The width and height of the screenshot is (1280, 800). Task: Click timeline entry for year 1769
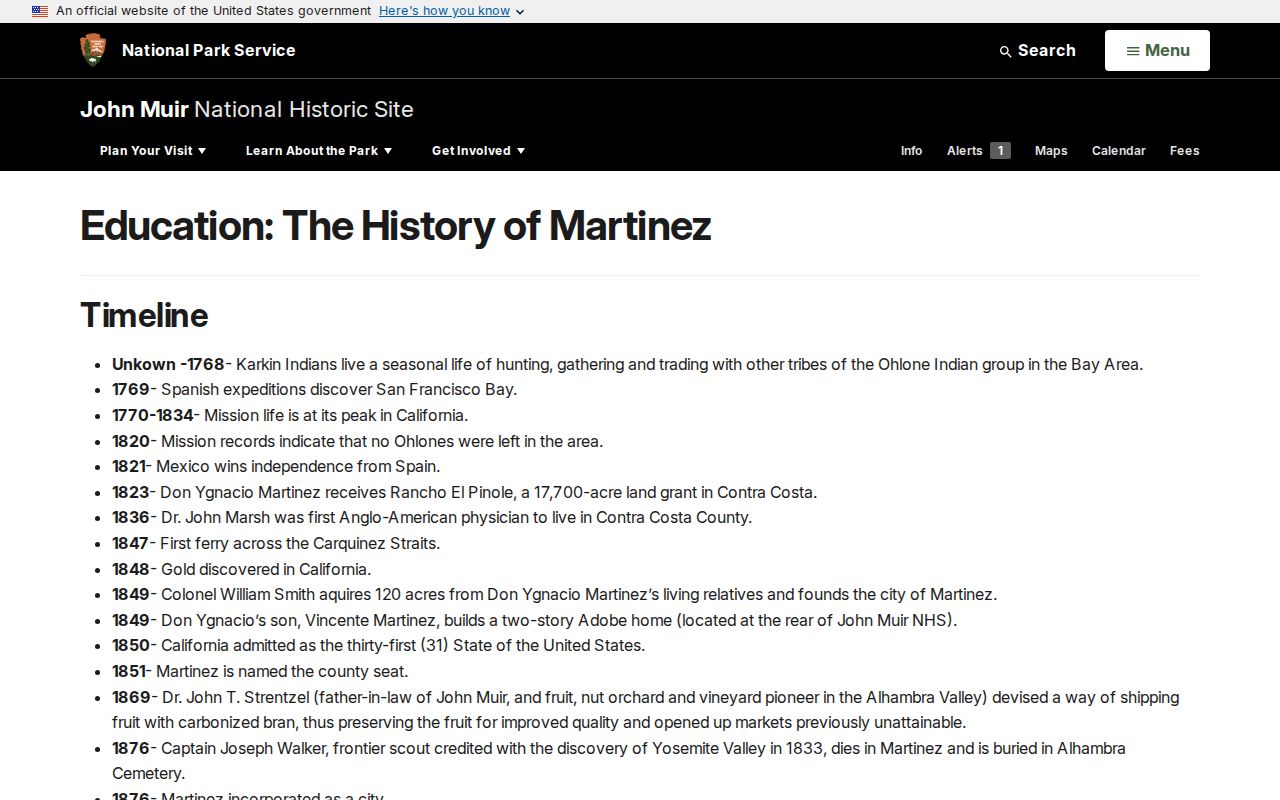314,390
